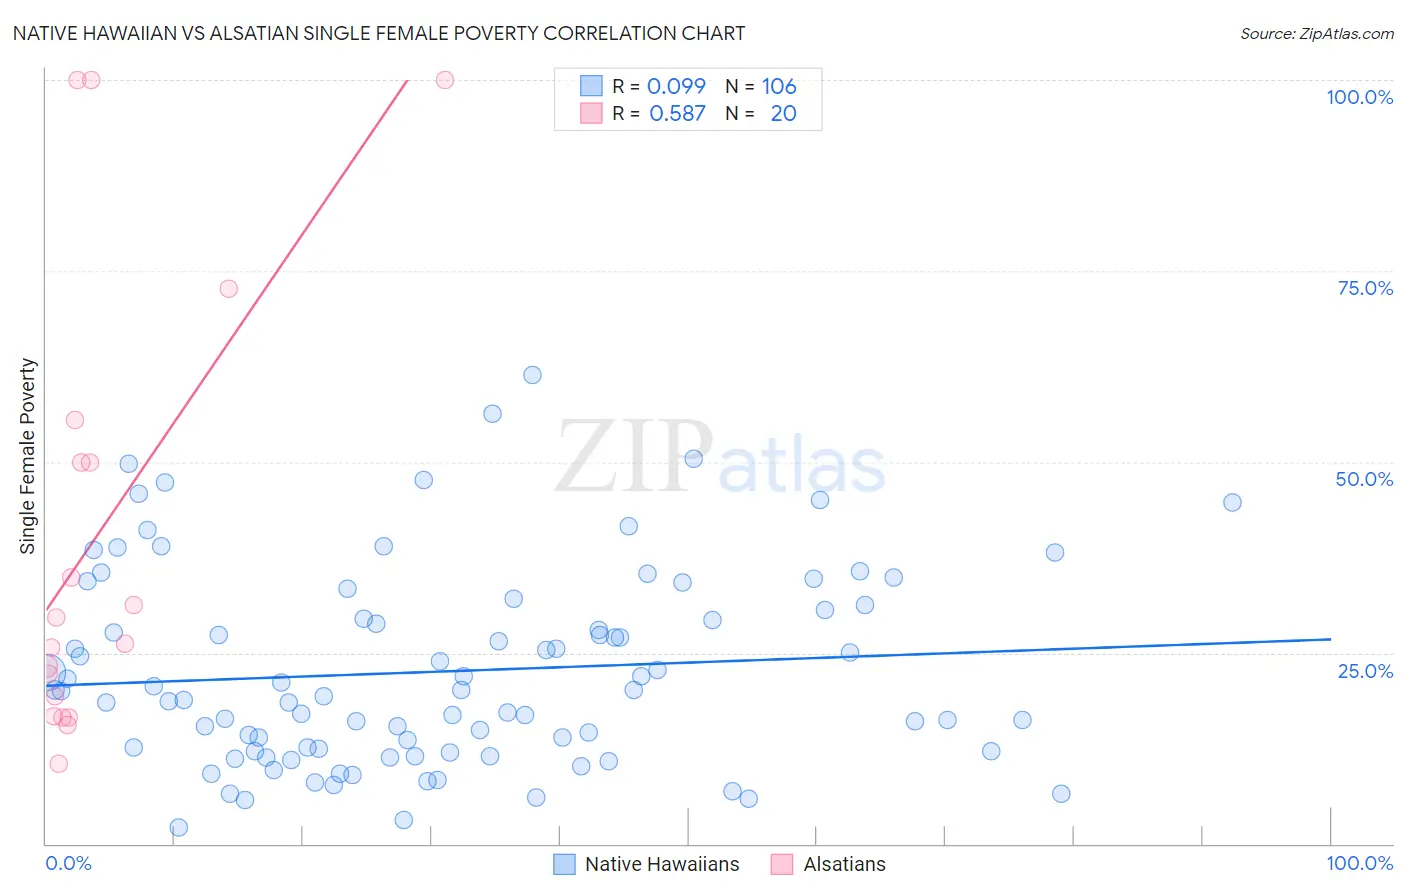The image size is (1406, 892).
Task: Select the highest blue data point
Action: (532, 375)
